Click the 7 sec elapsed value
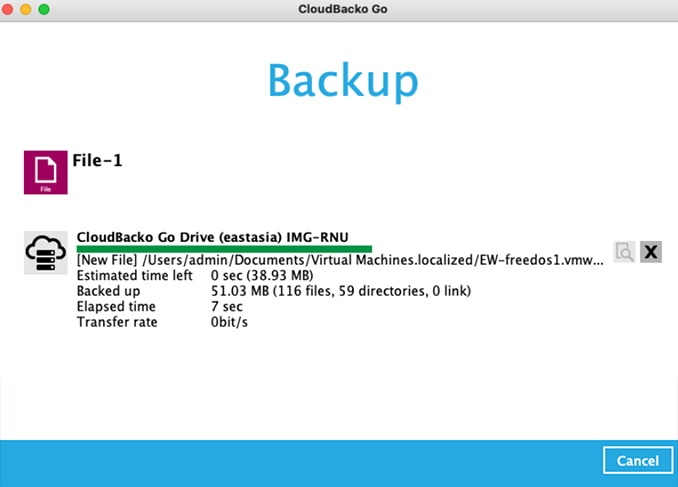 click(227, 307)
